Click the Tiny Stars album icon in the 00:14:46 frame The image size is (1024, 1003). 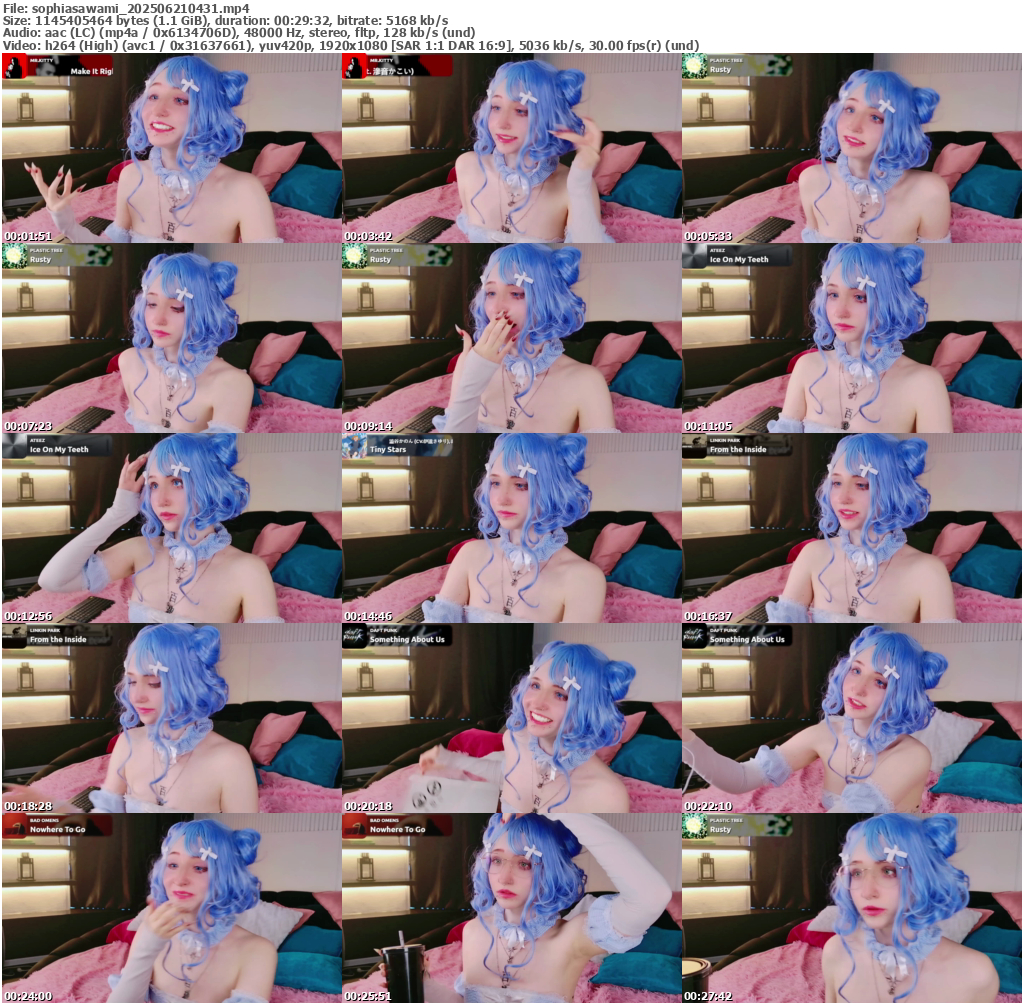coord(355,446)
